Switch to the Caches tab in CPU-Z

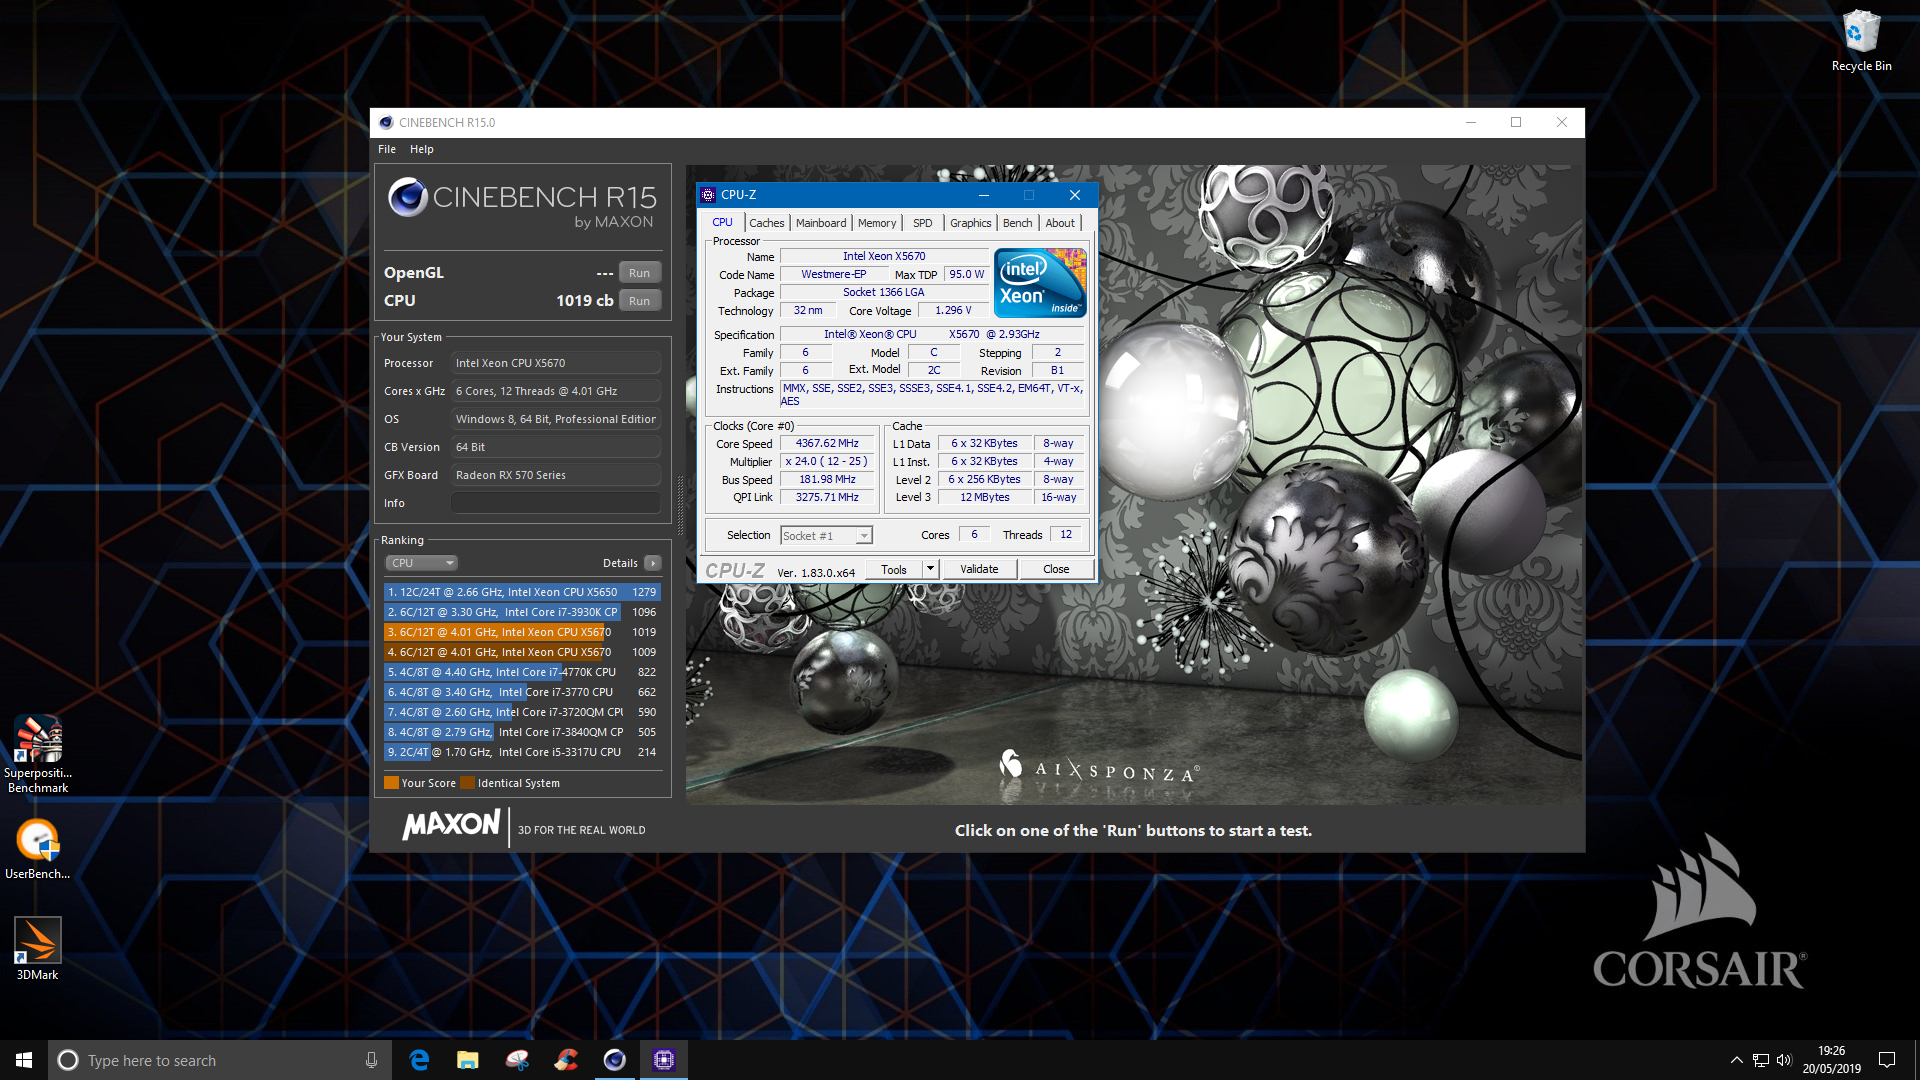[x=767, y=223]
